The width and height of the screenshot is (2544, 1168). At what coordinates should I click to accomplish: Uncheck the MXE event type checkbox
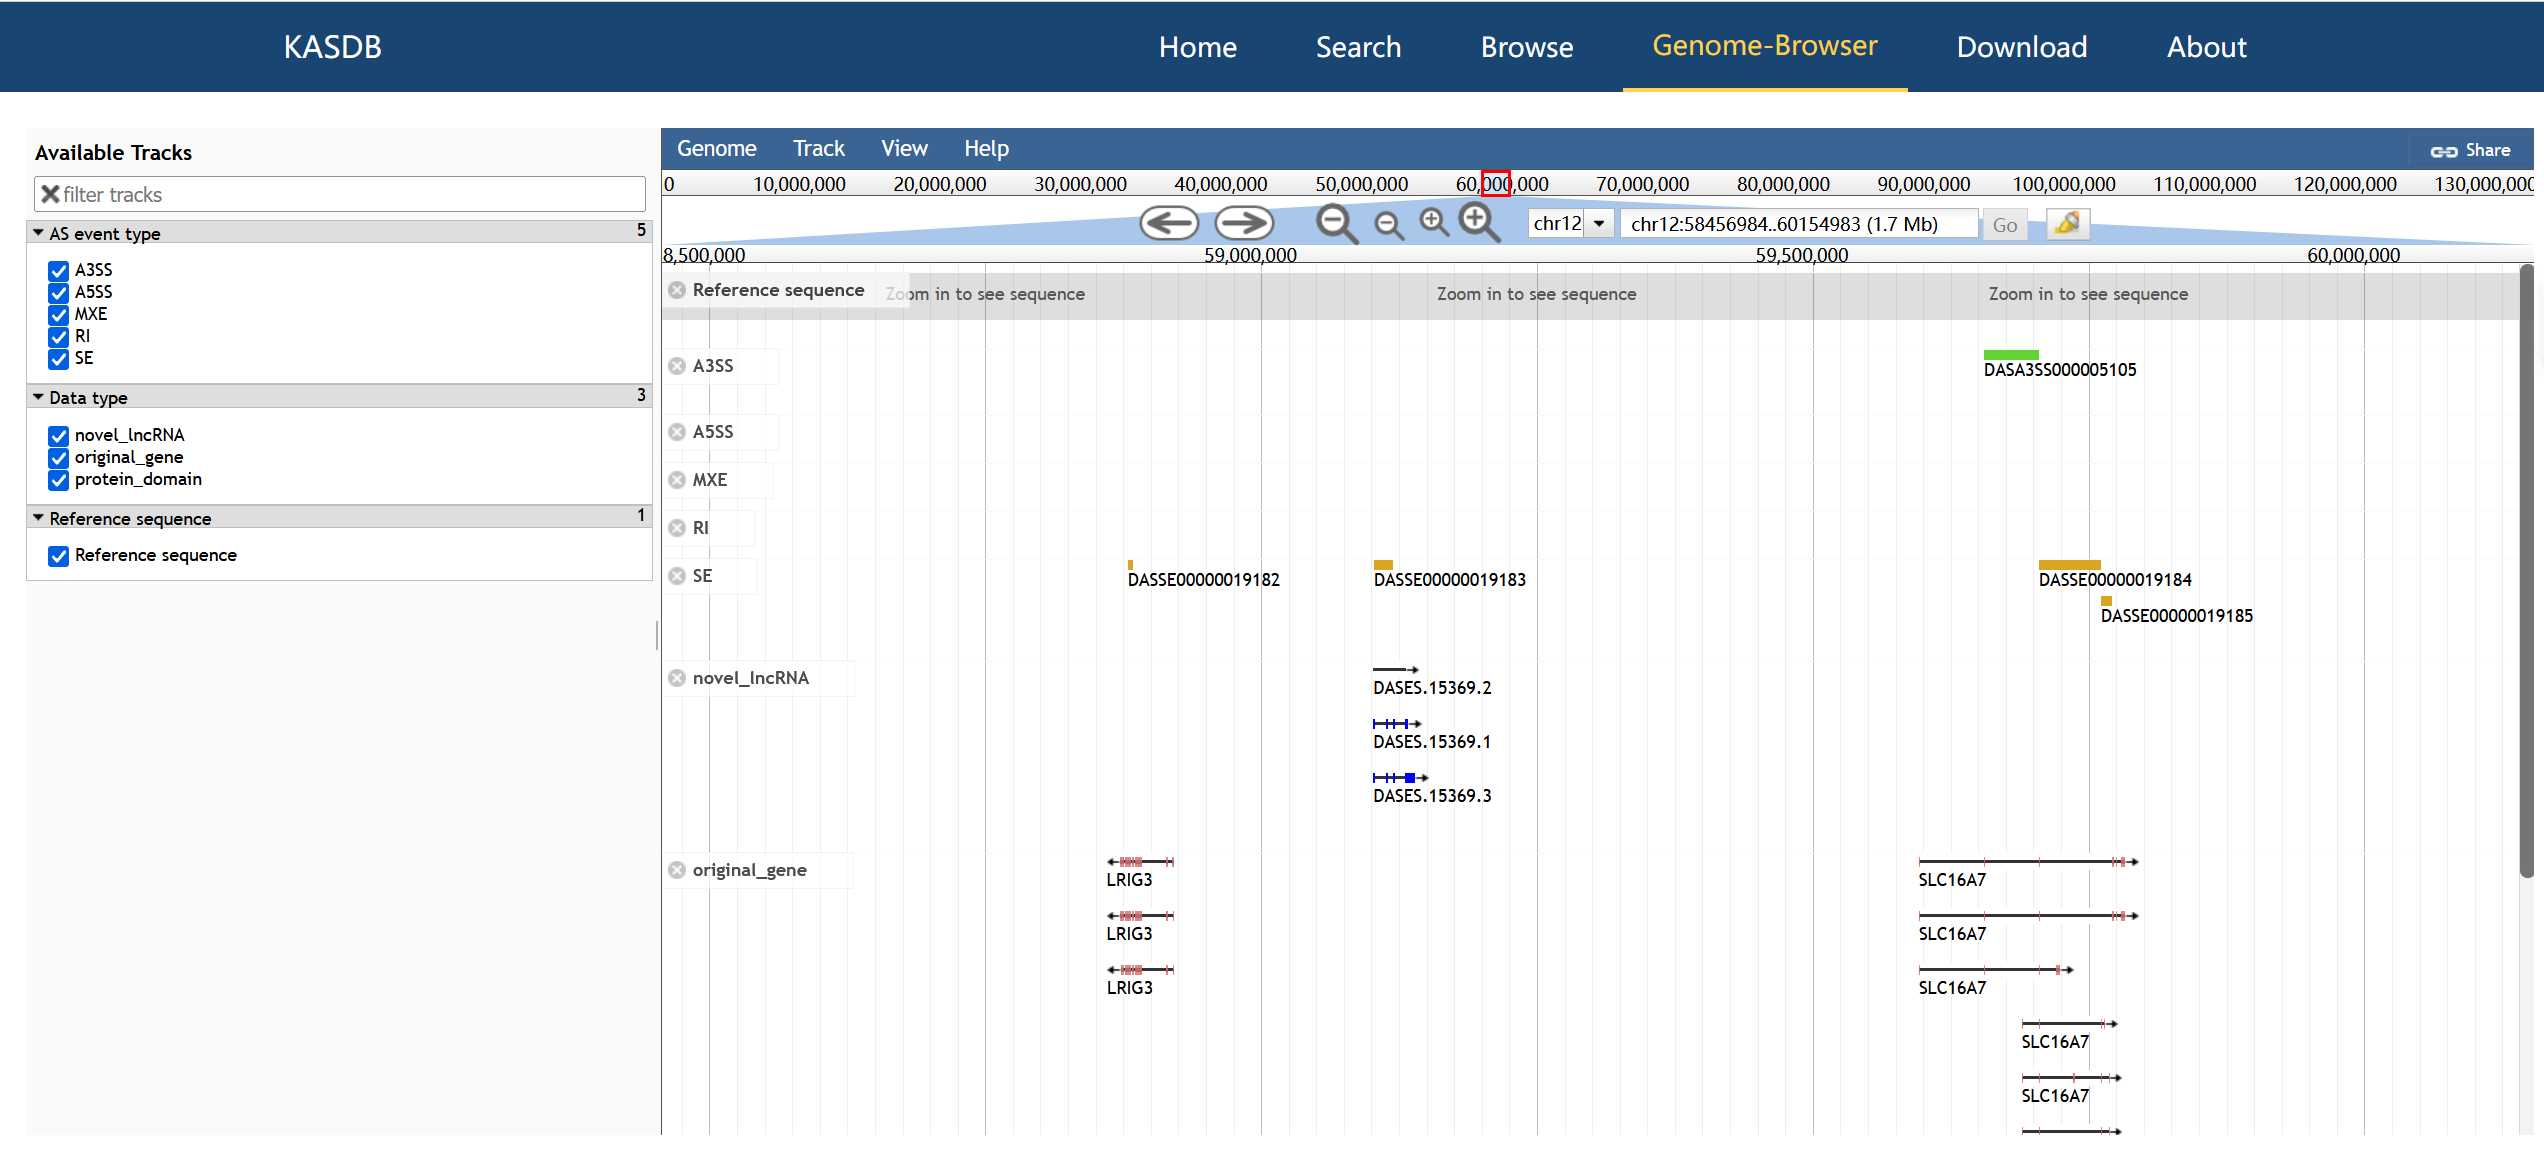pos(59,315)
